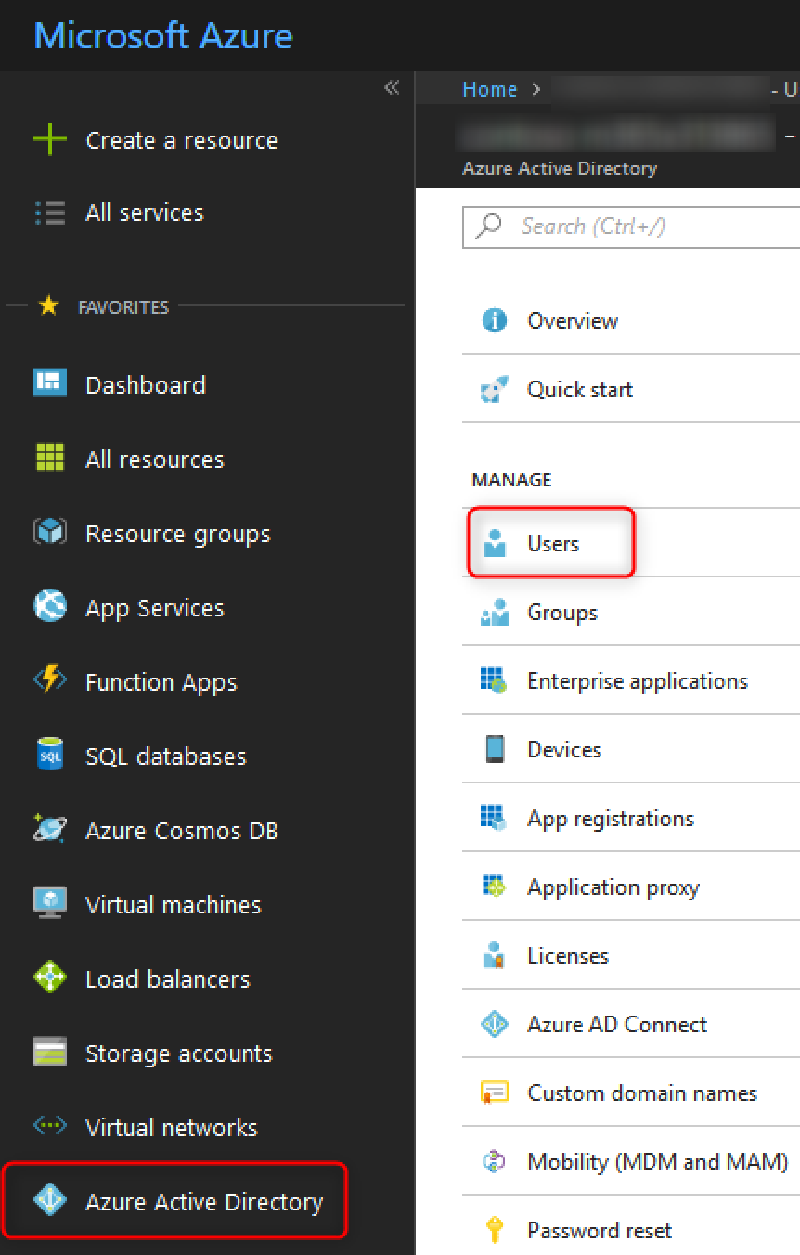The image size is (800, 1255).
Task: Click the Load balancers label
Action: [167, 979]
